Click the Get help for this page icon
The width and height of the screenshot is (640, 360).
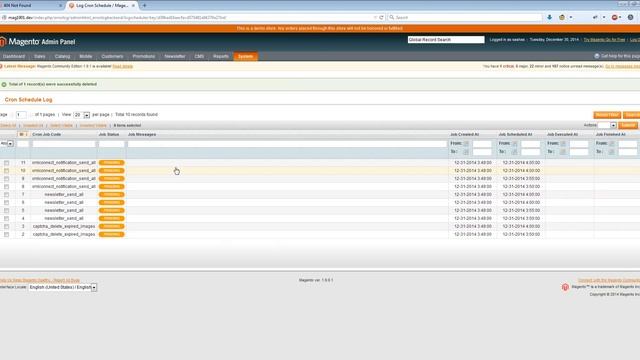[597, 56]
